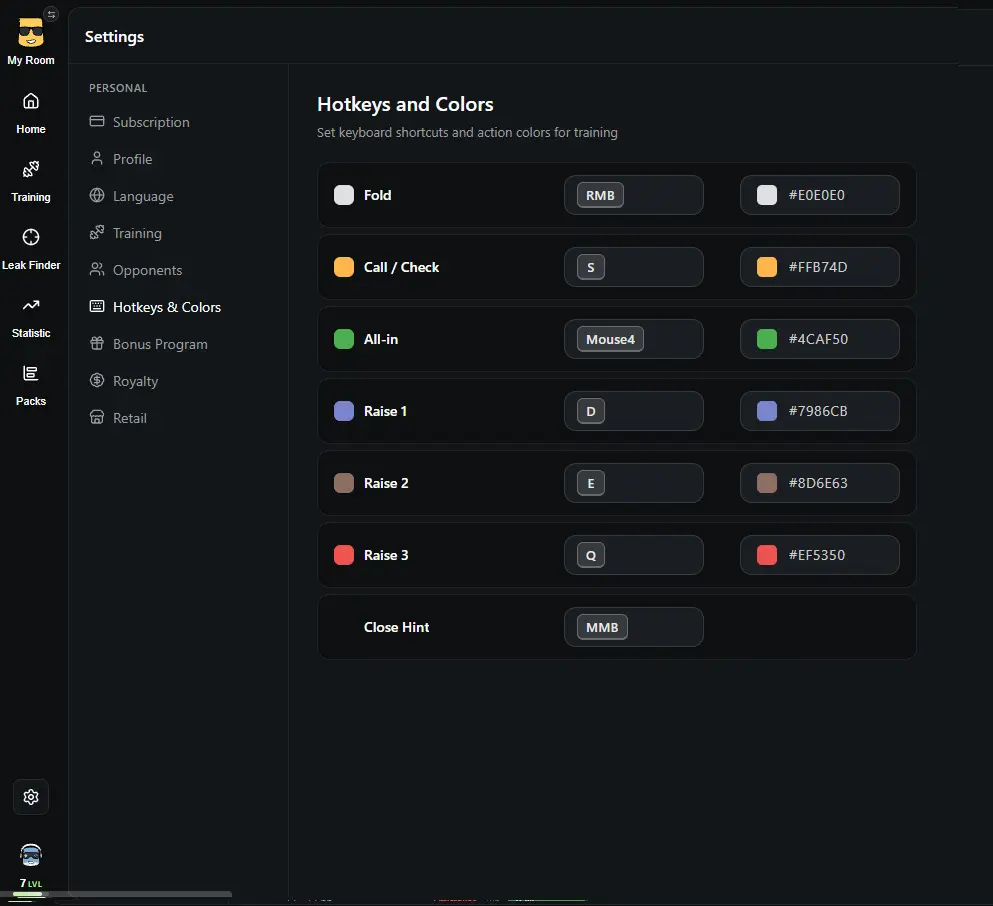The image size is (993, 906).
Task: Change the Close Hint hotkey MMB
Action: (633, 627)
